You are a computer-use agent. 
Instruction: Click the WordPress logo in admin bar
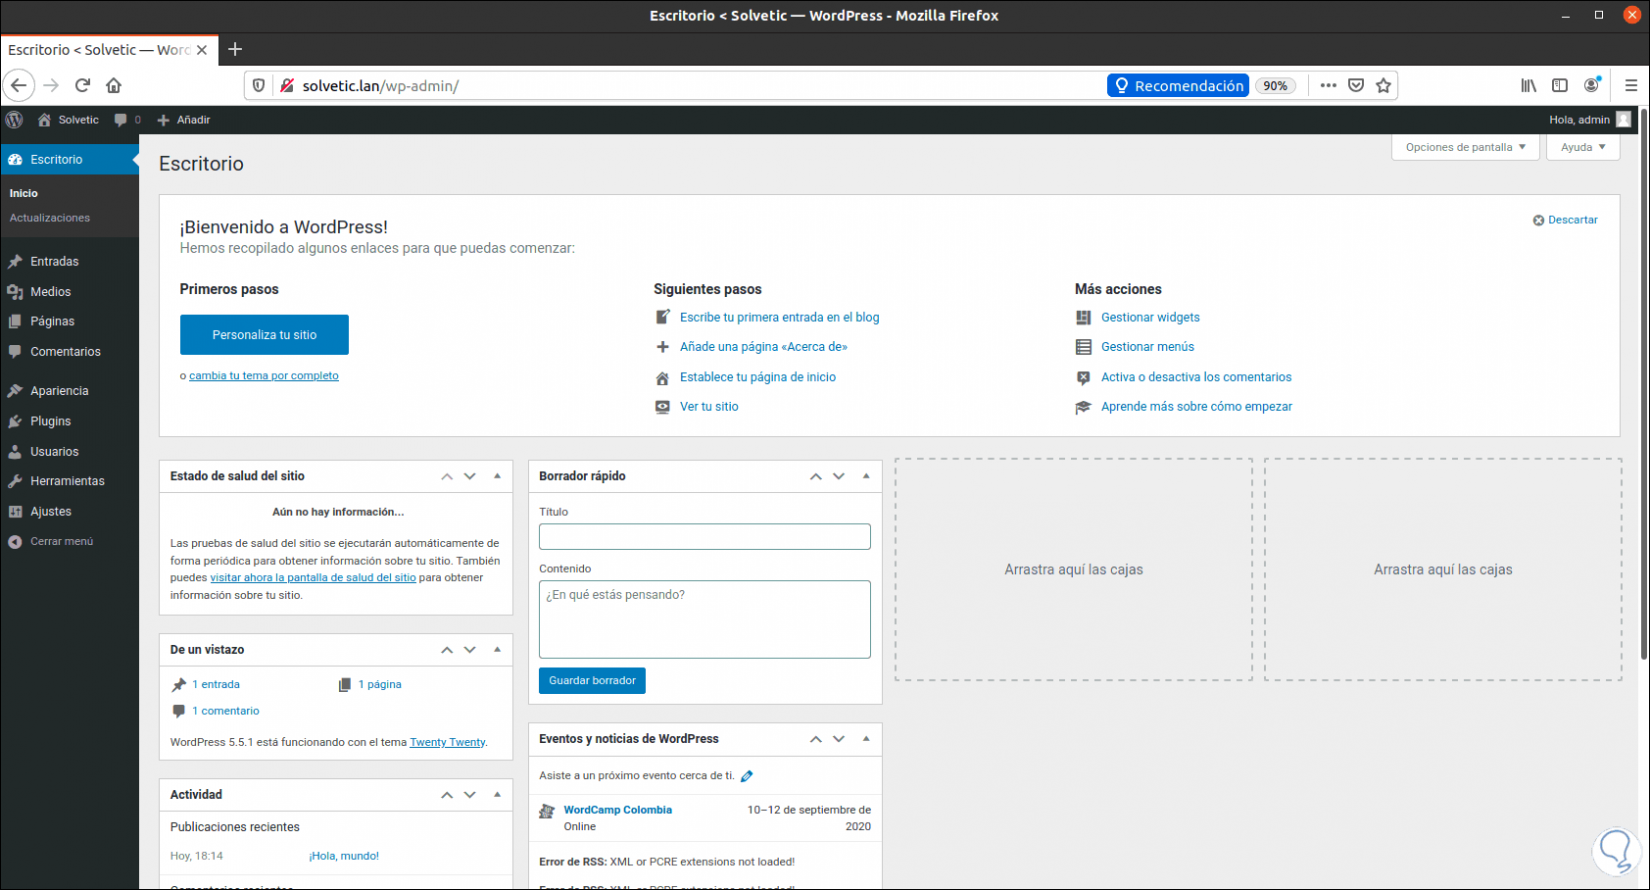pos(14,120)
